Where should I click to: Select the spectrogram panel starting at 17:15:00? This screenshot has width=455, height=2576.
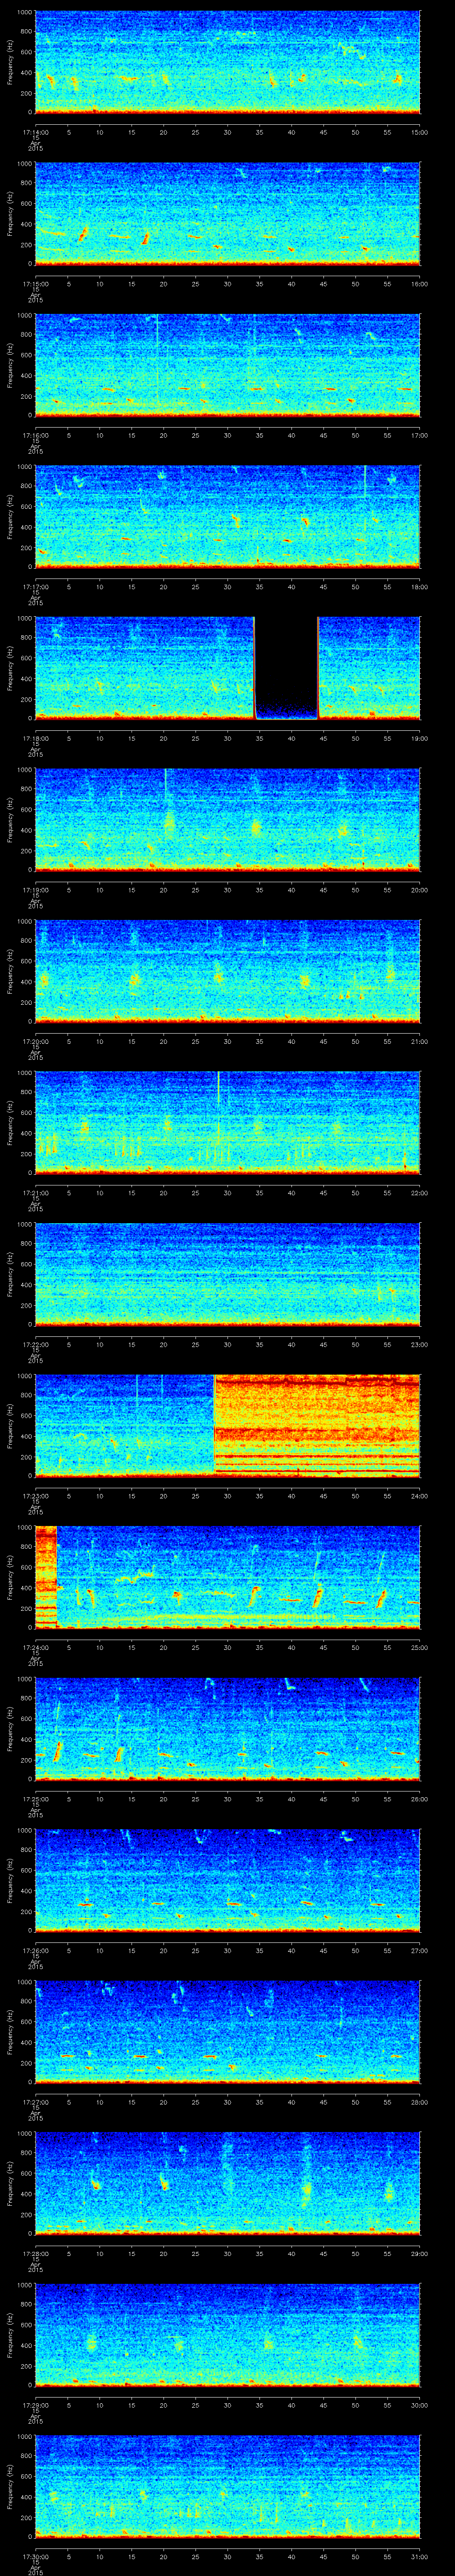(x=227, y=214)
